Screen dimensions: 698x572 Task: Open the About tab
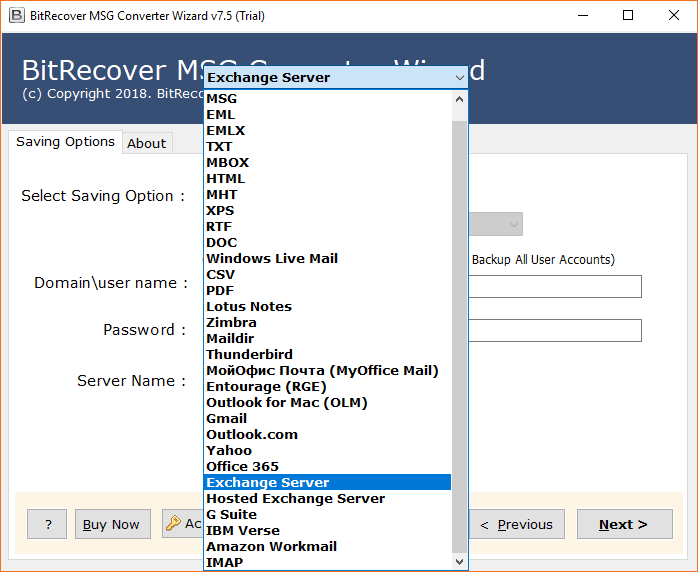(x=147, y=143)
